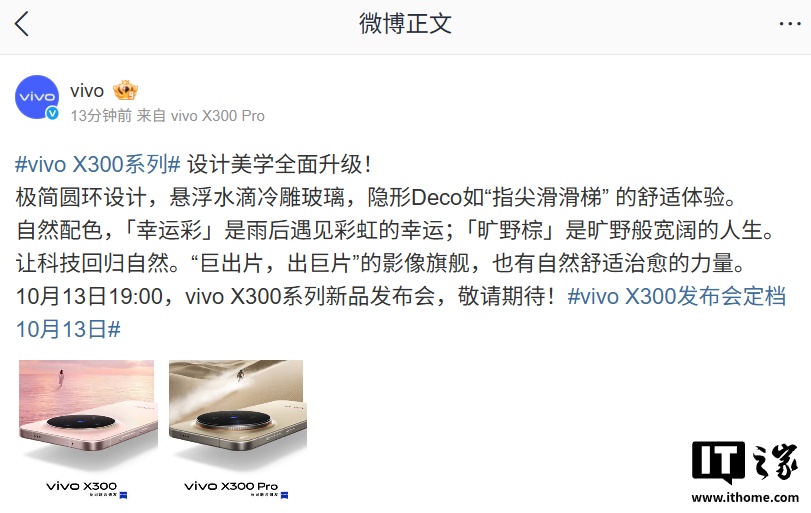Click the www.ithome.com watermark text
The height and width of the screenshot is (513, 811).
(745, 497)
